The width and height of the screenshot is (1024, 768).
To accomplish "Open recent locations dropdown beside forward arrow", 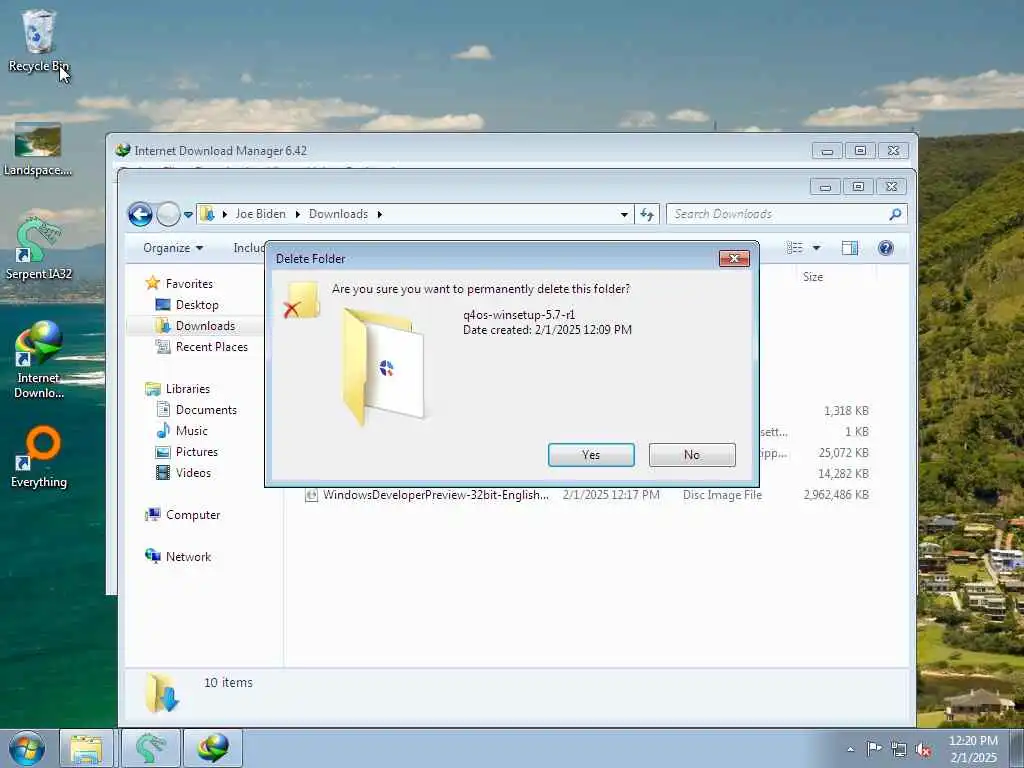I will (188, 214).
